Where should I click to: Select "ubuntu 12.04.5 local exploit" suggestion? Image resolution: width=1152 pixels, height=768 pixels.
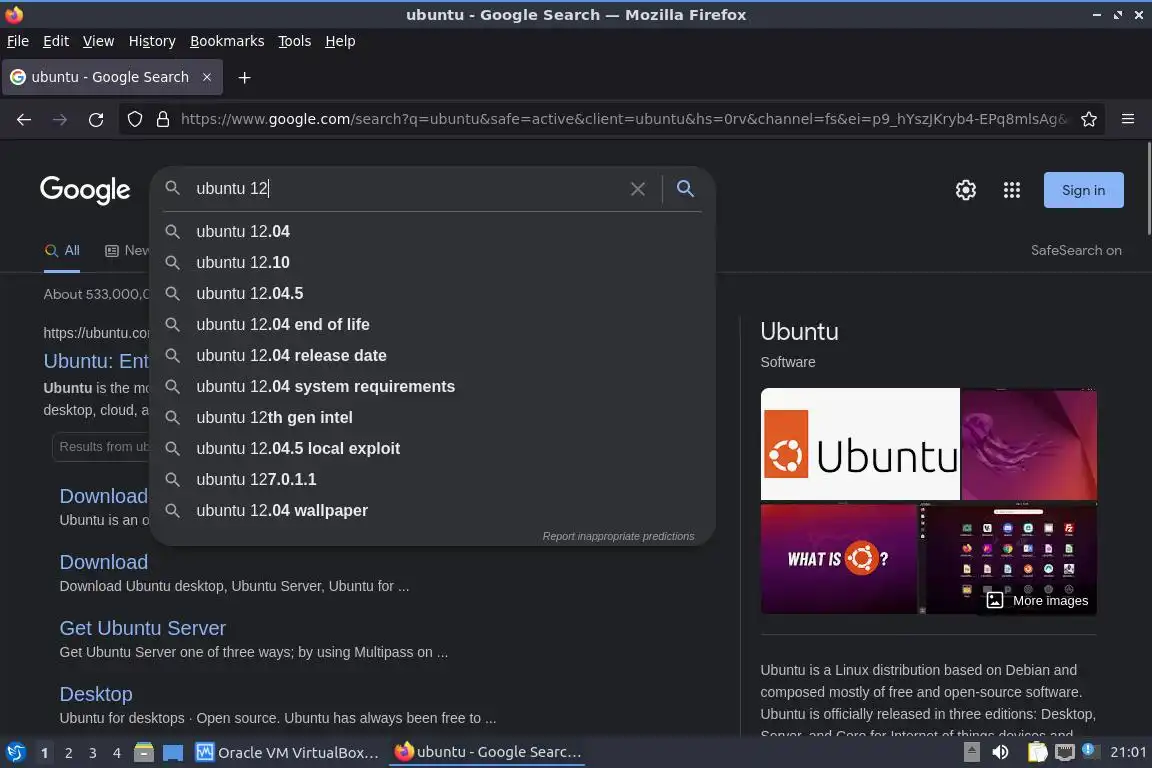click(432, 448)
